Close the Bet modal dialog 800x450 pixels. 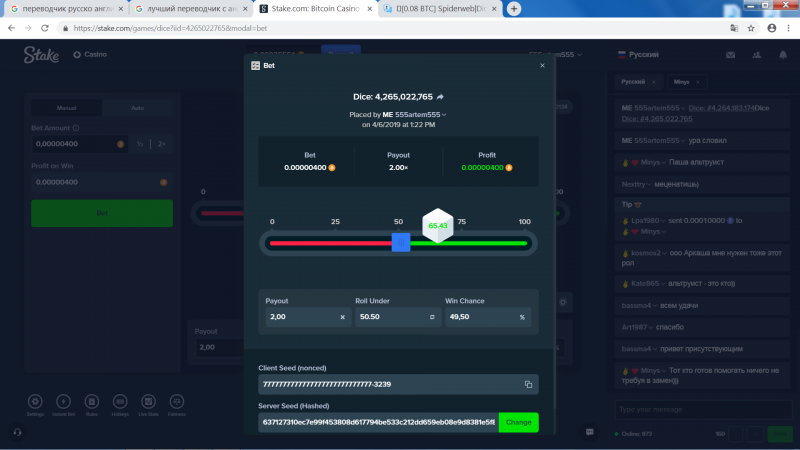pos(542,65)
